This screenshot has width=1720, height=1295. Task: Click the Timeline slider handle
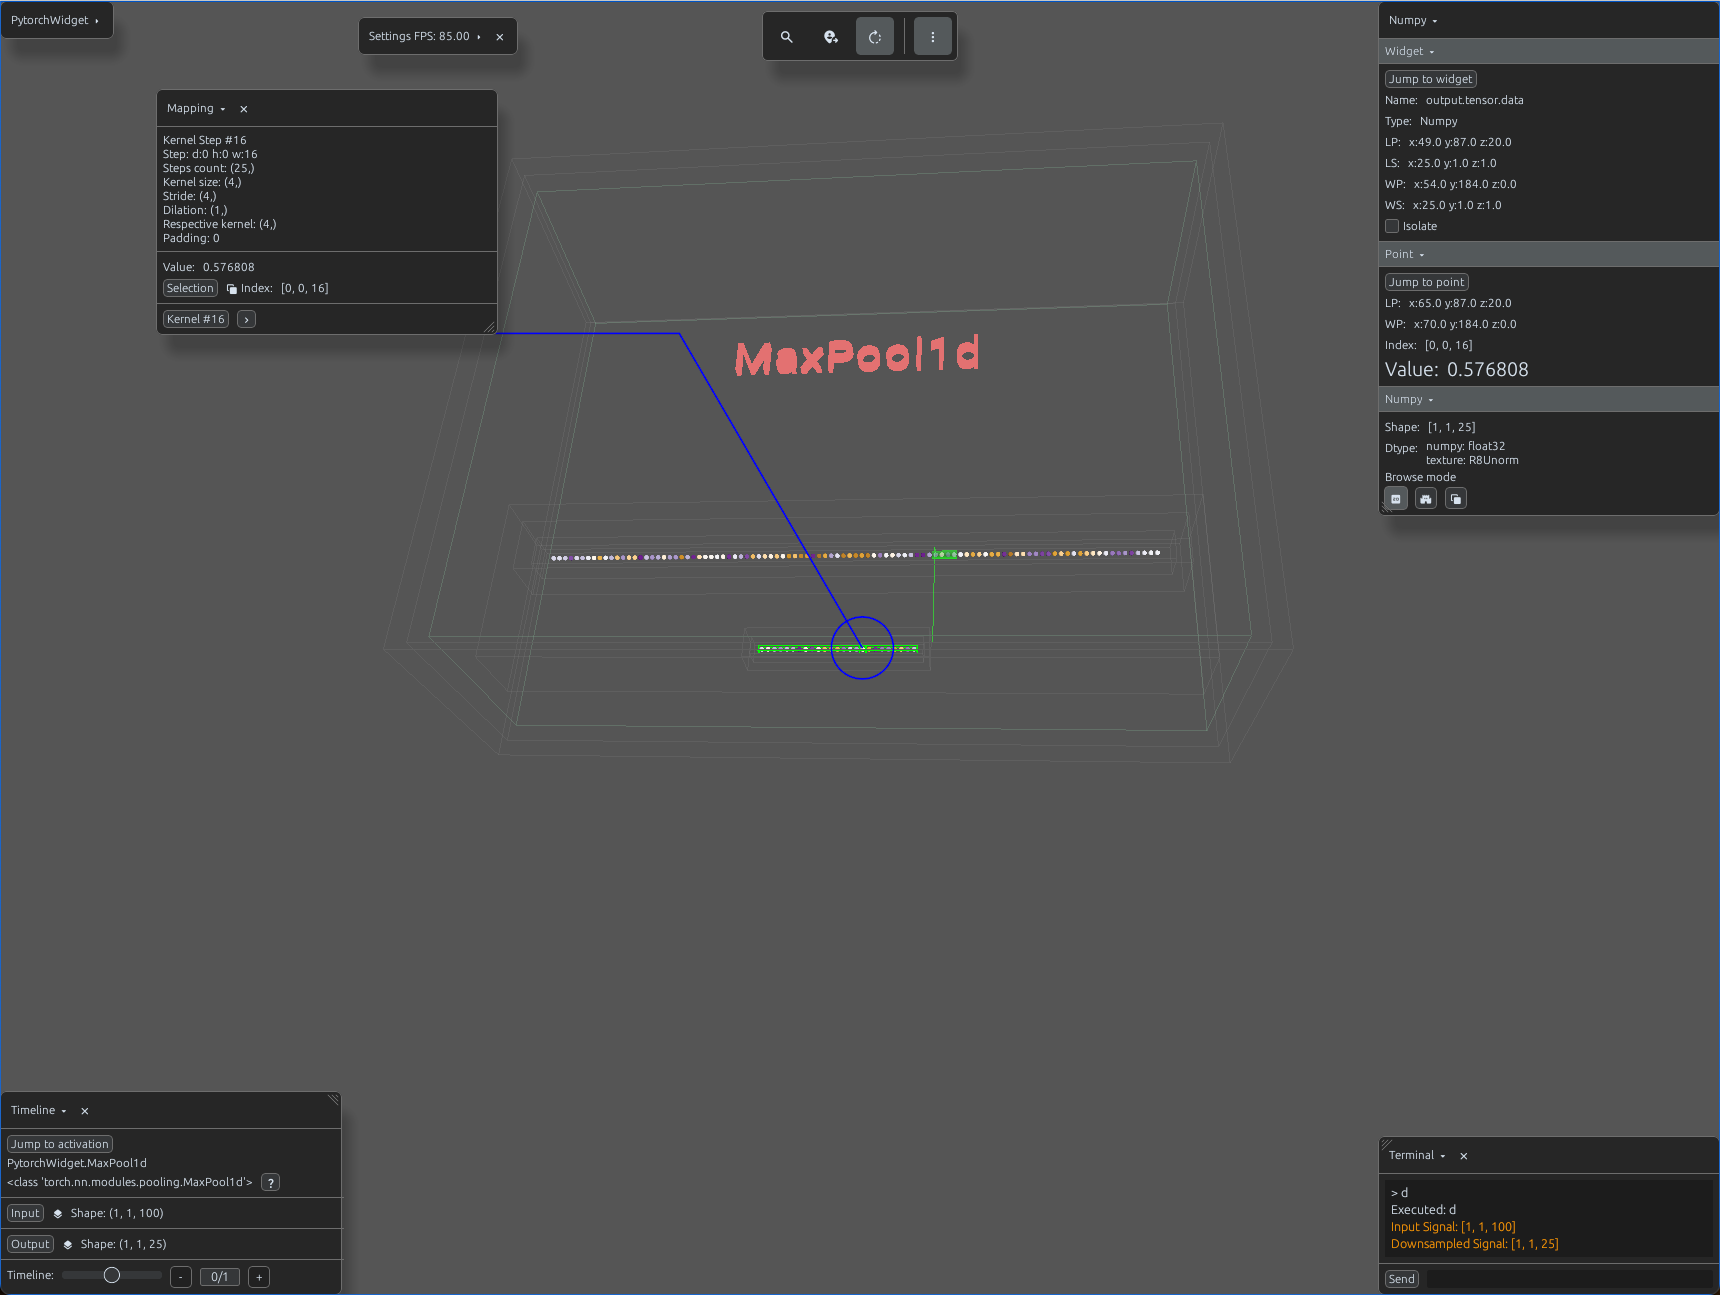click(x=112, y=1275)
